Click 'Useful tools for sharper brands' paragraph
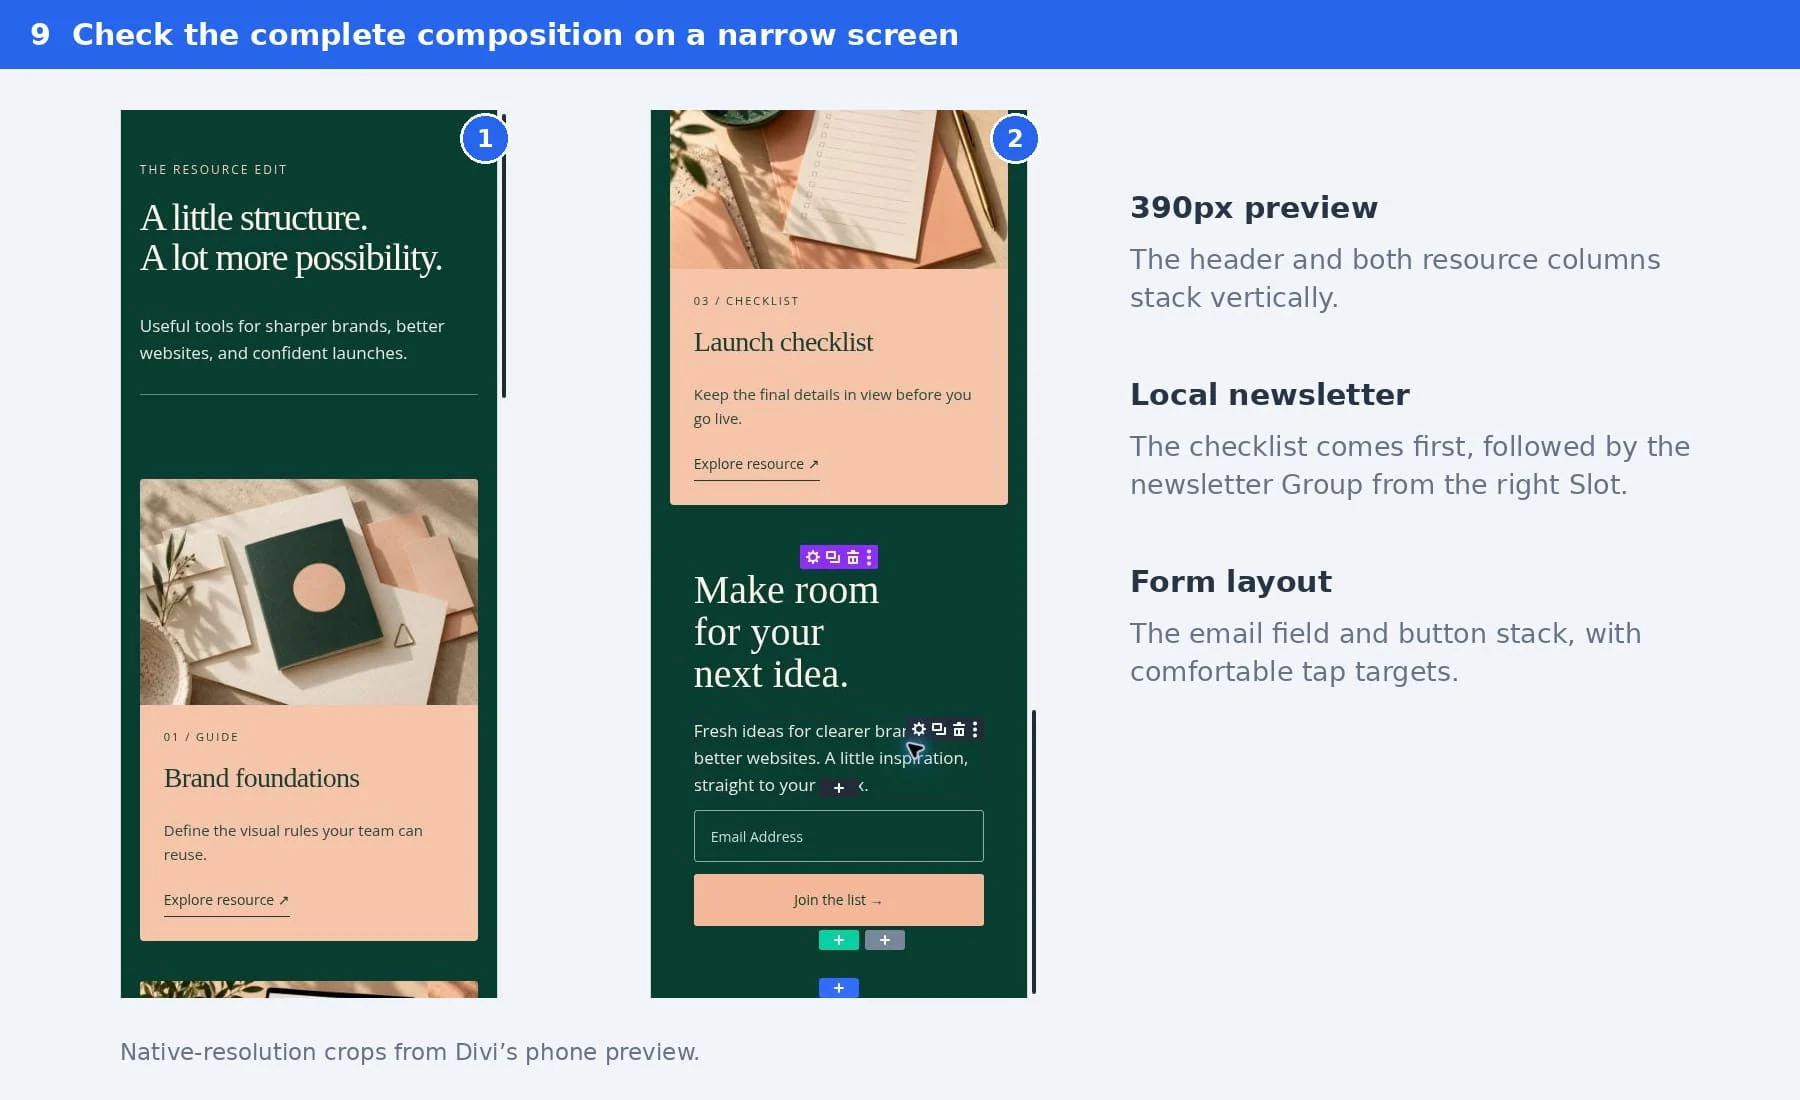The image size is (1800, 1100). coord(292,340)
